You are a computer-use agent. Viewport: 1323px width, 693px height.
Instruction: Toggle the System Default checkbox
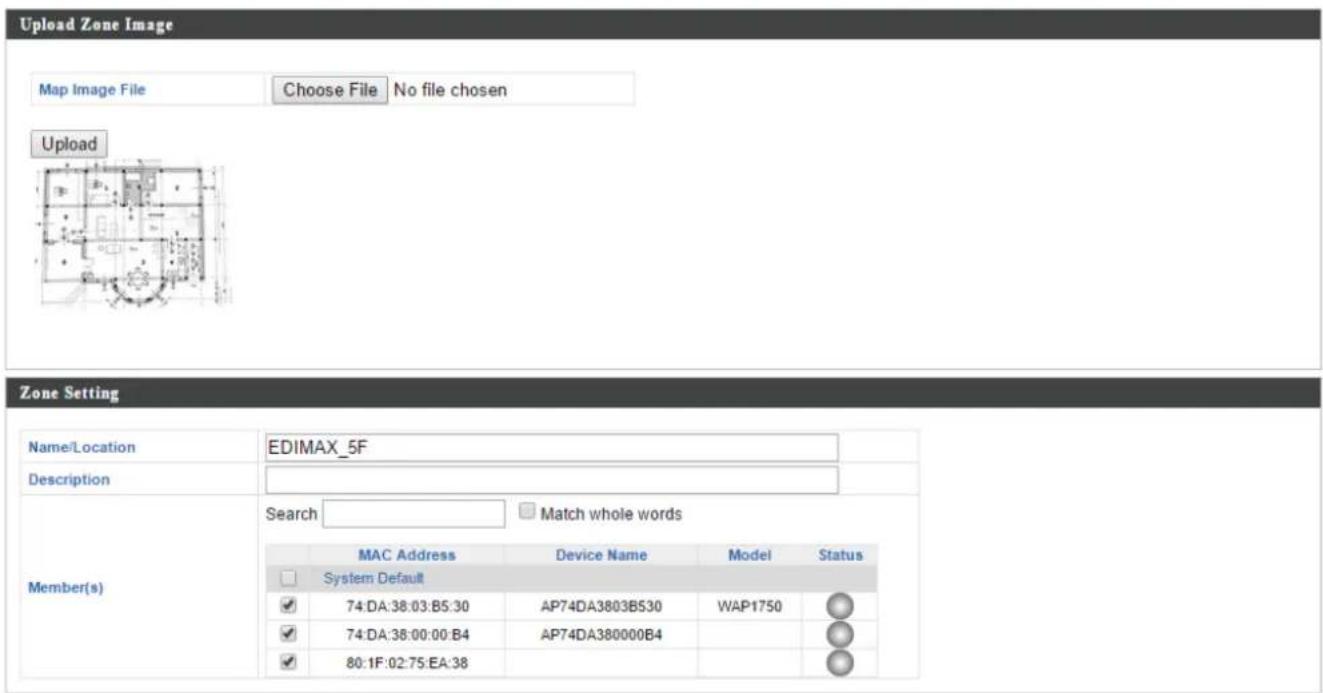coord(289,578)
